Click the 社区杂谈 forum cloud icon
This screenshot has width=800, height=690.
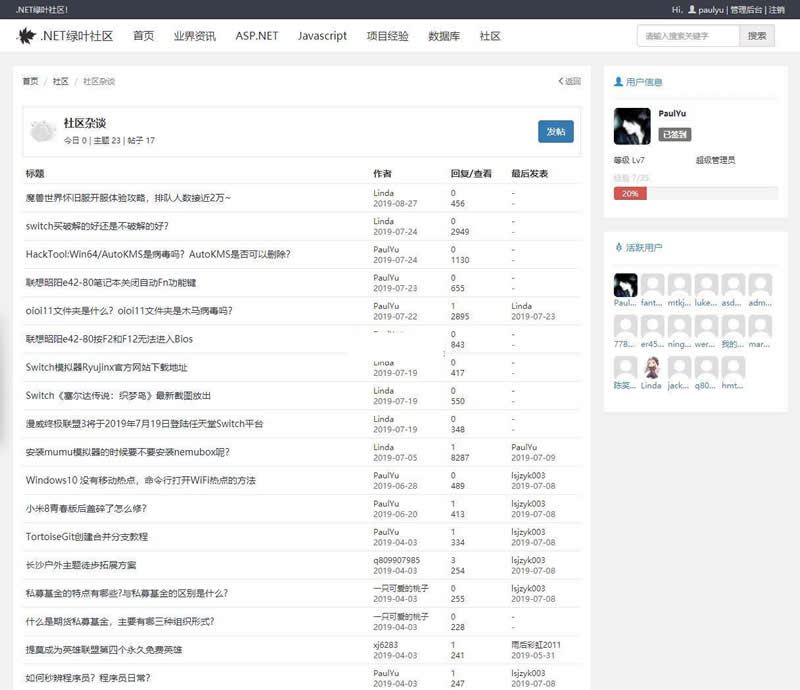click(43, 131)
